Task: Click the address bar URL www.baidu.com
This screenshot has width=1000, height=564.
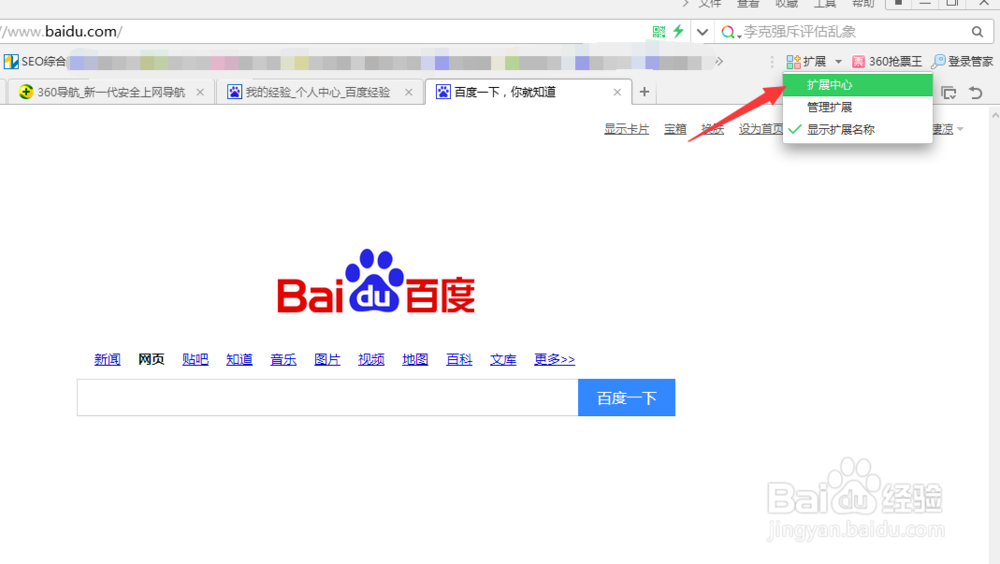Action: point(61,31)
